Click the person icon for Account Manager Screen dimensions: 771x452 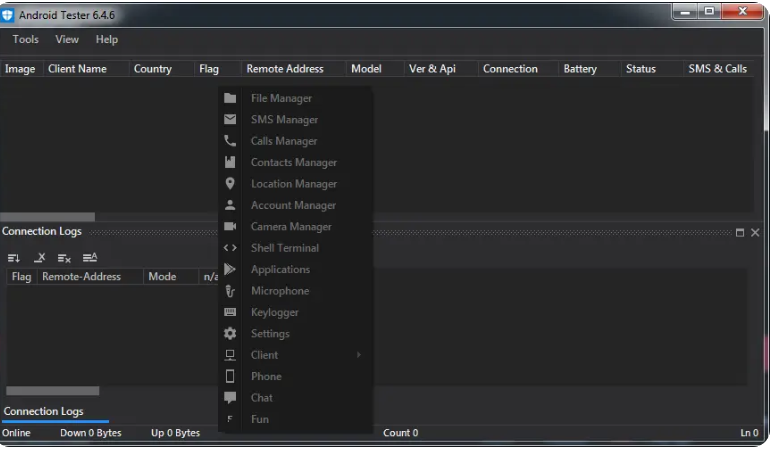(x=230, y=205)
